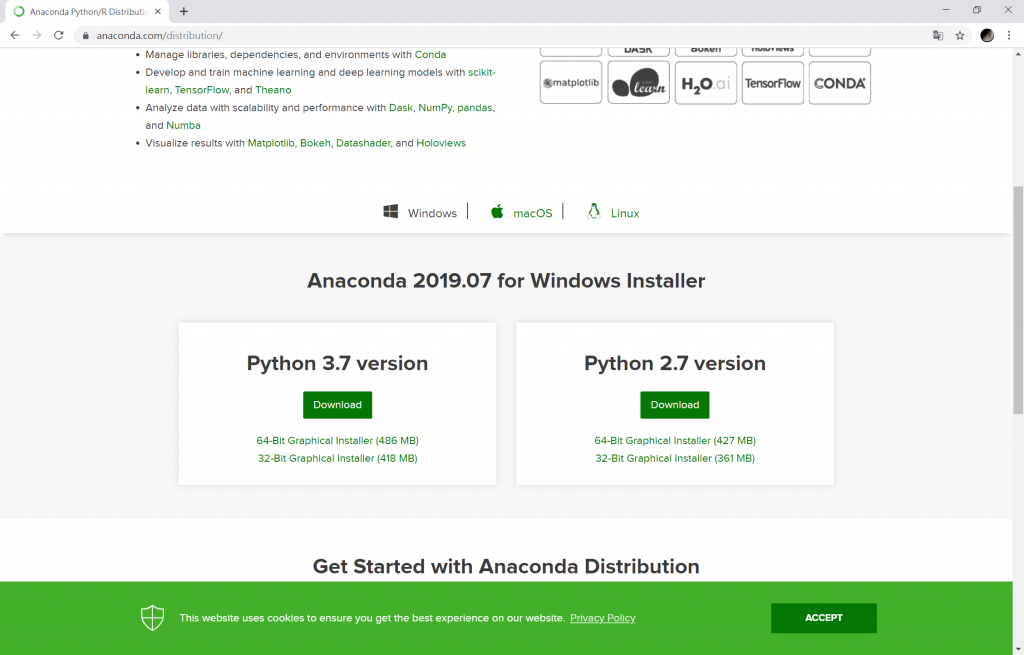Click the scikit-learn logo tile
The height and width of the screenshot is (655, 1024).
coord(639,83)
